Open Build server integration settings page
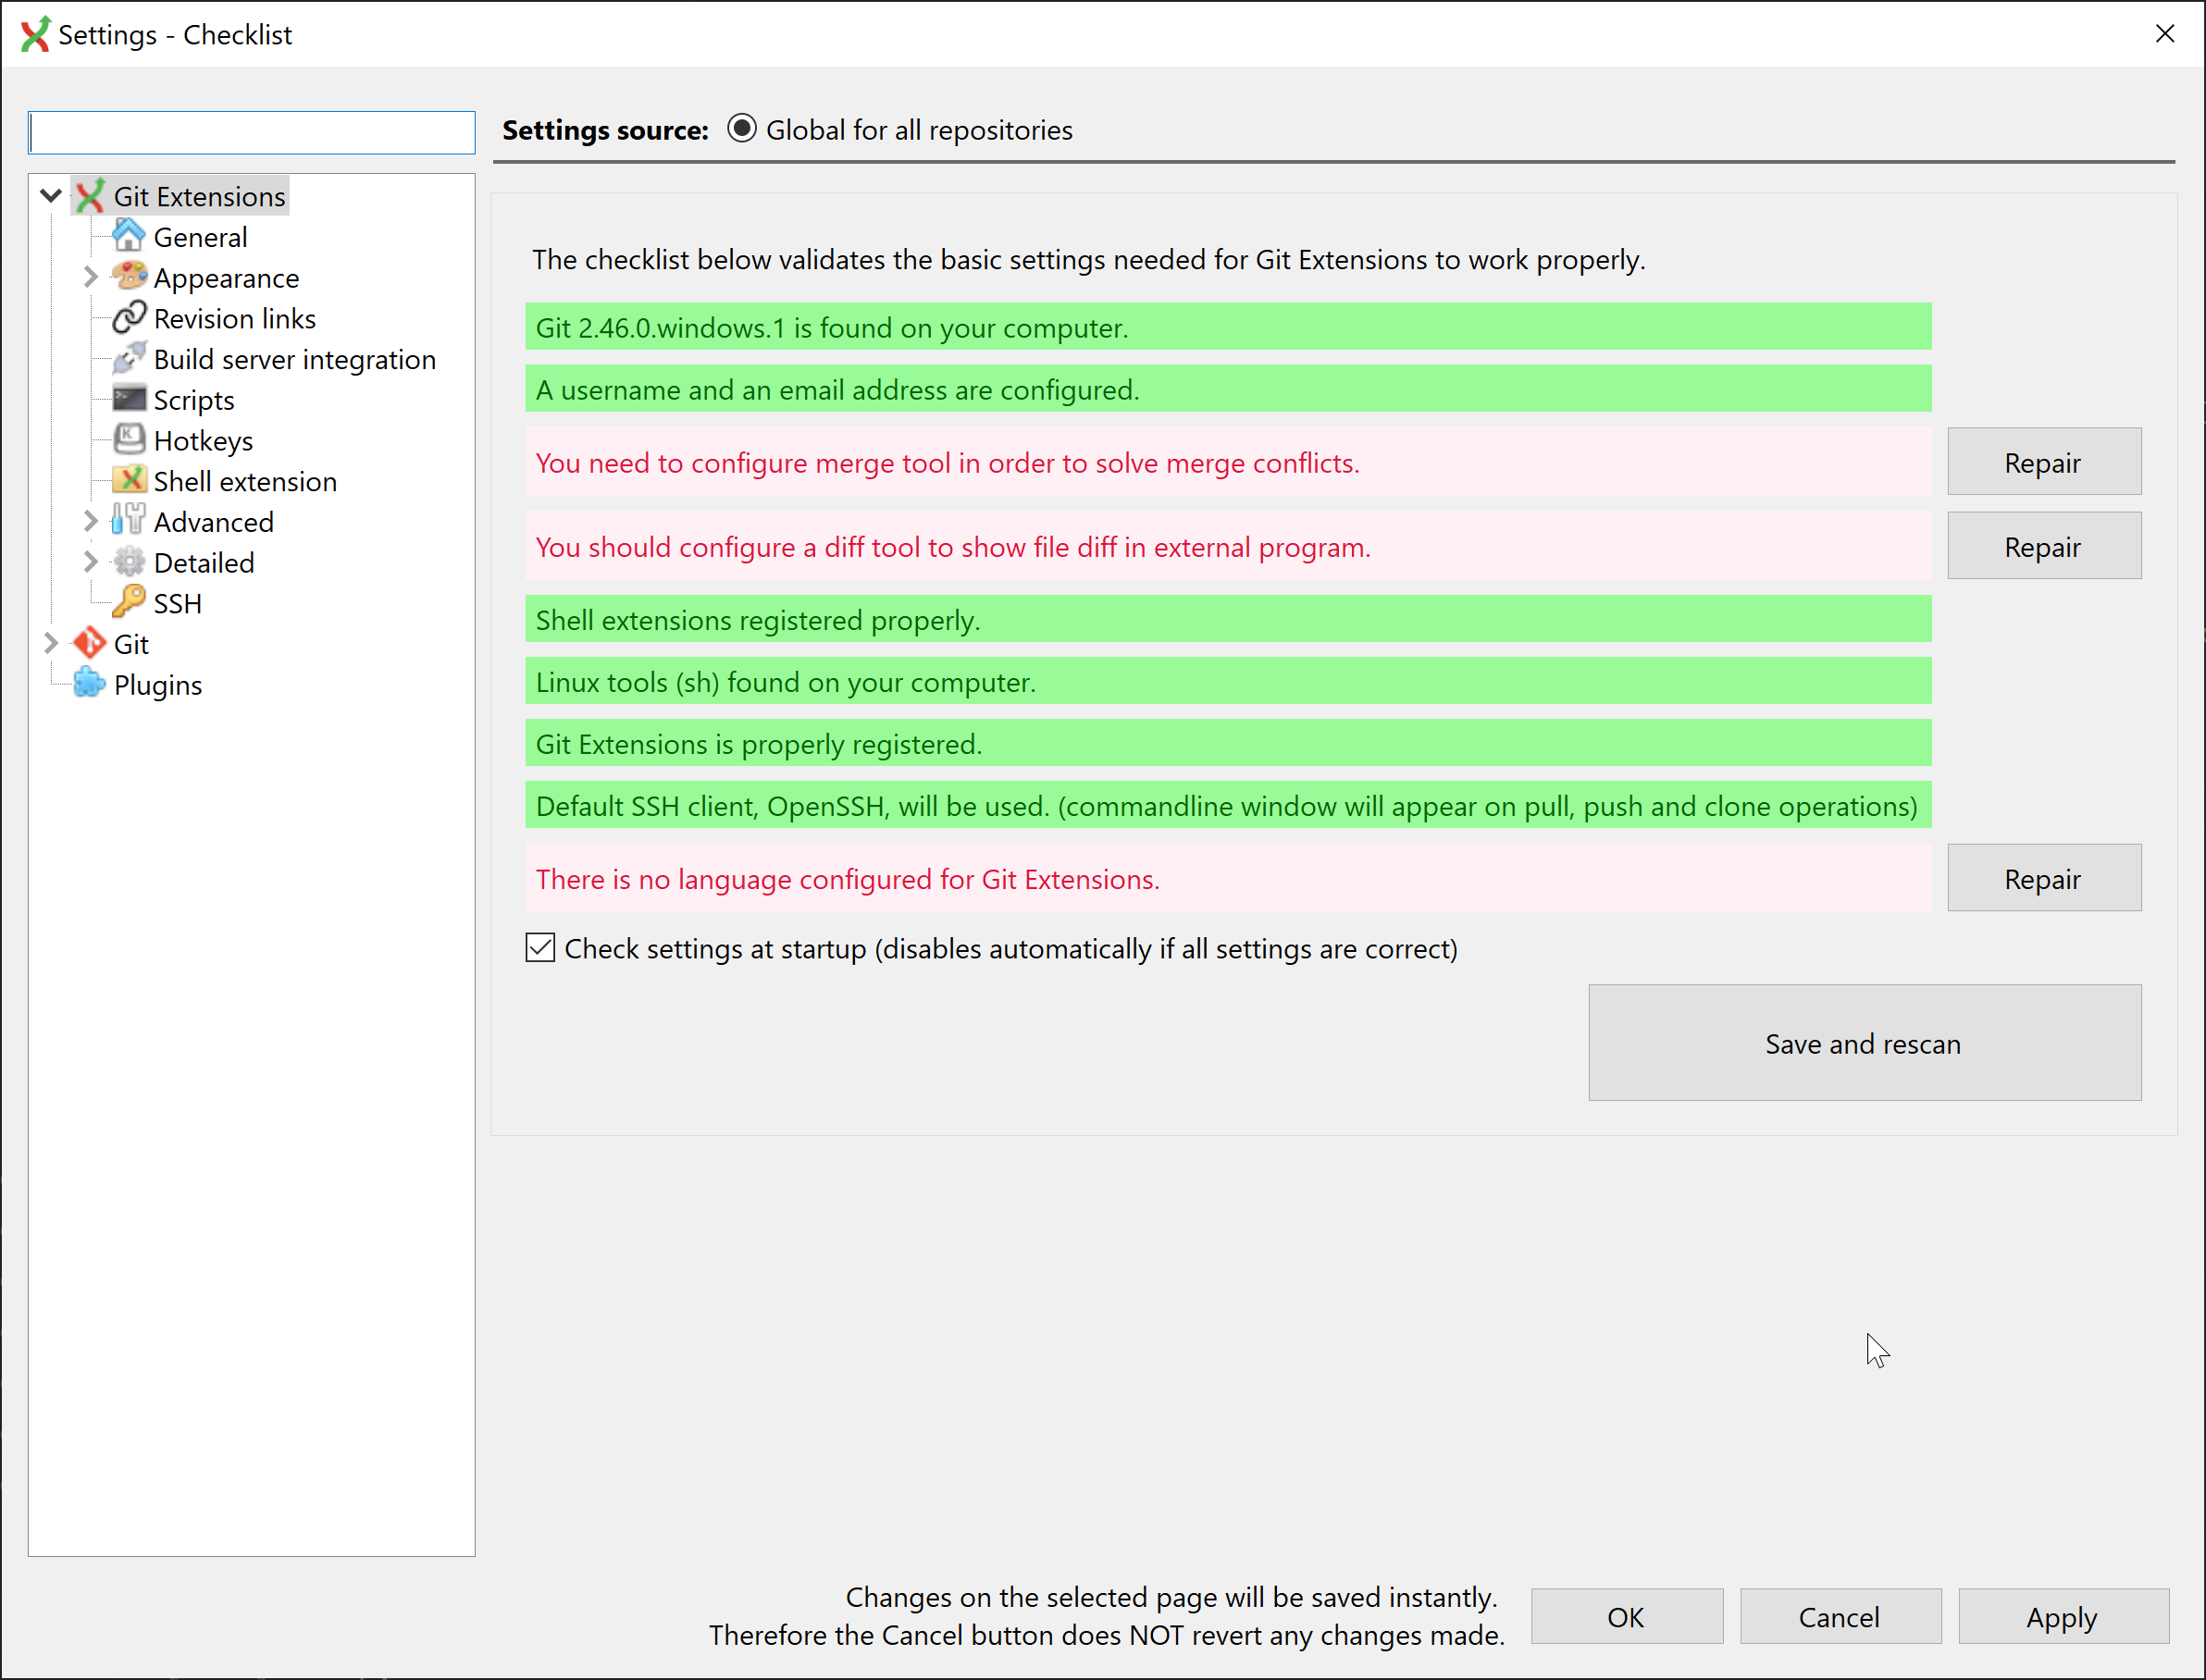The height and width of the screenshot is (1680, 2206). pyautogui.click(x=294, y=359)
